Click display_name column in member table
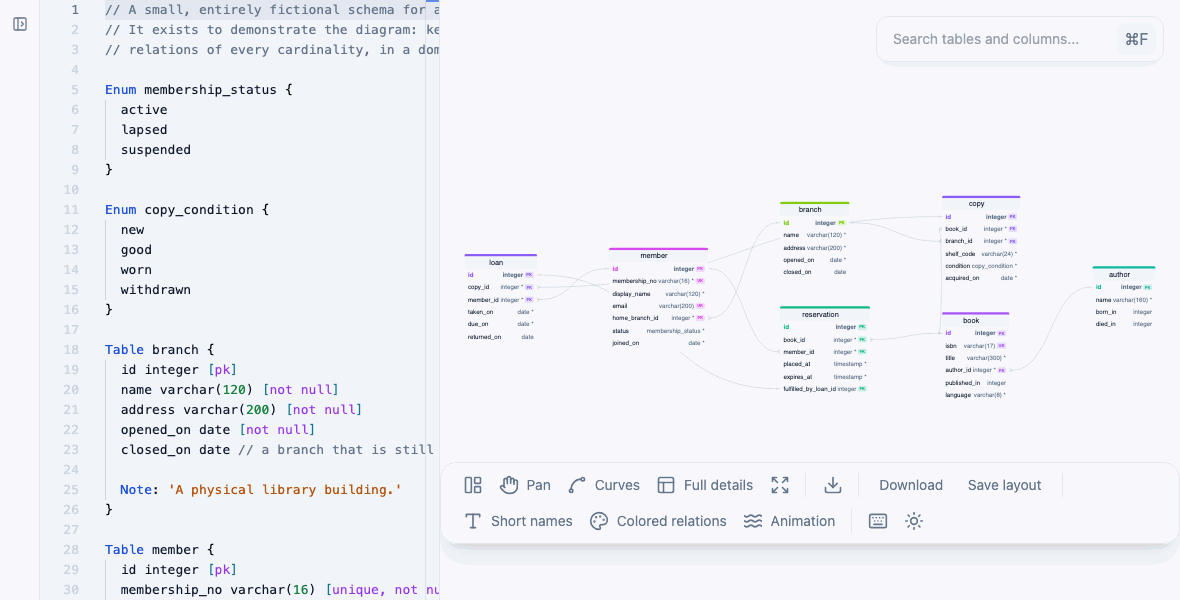The width and height of the screenshot is (1180, 600). click(x=658, y=294)
